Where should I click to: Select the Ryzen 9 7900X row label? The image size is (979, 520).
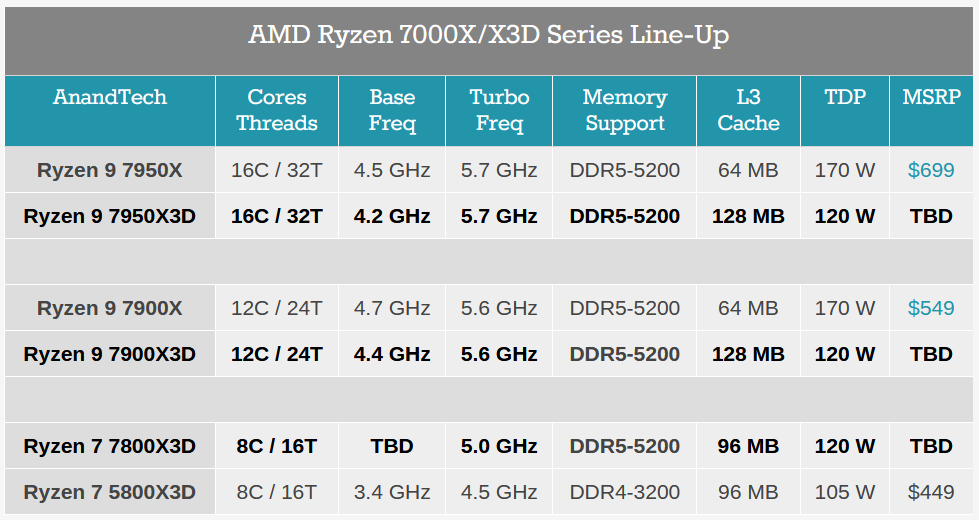click(x=110, y=308)
